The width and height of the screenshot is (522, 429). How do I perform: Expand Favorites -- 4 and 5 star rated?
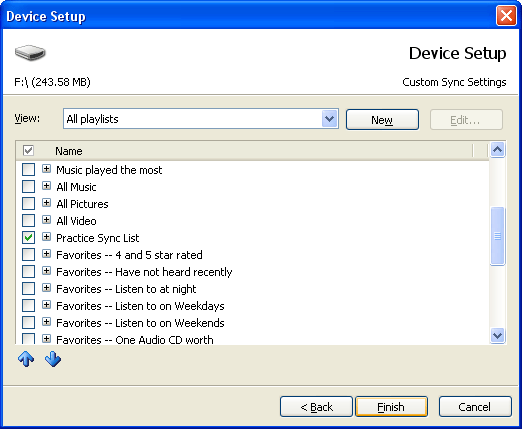pos(46,254)
